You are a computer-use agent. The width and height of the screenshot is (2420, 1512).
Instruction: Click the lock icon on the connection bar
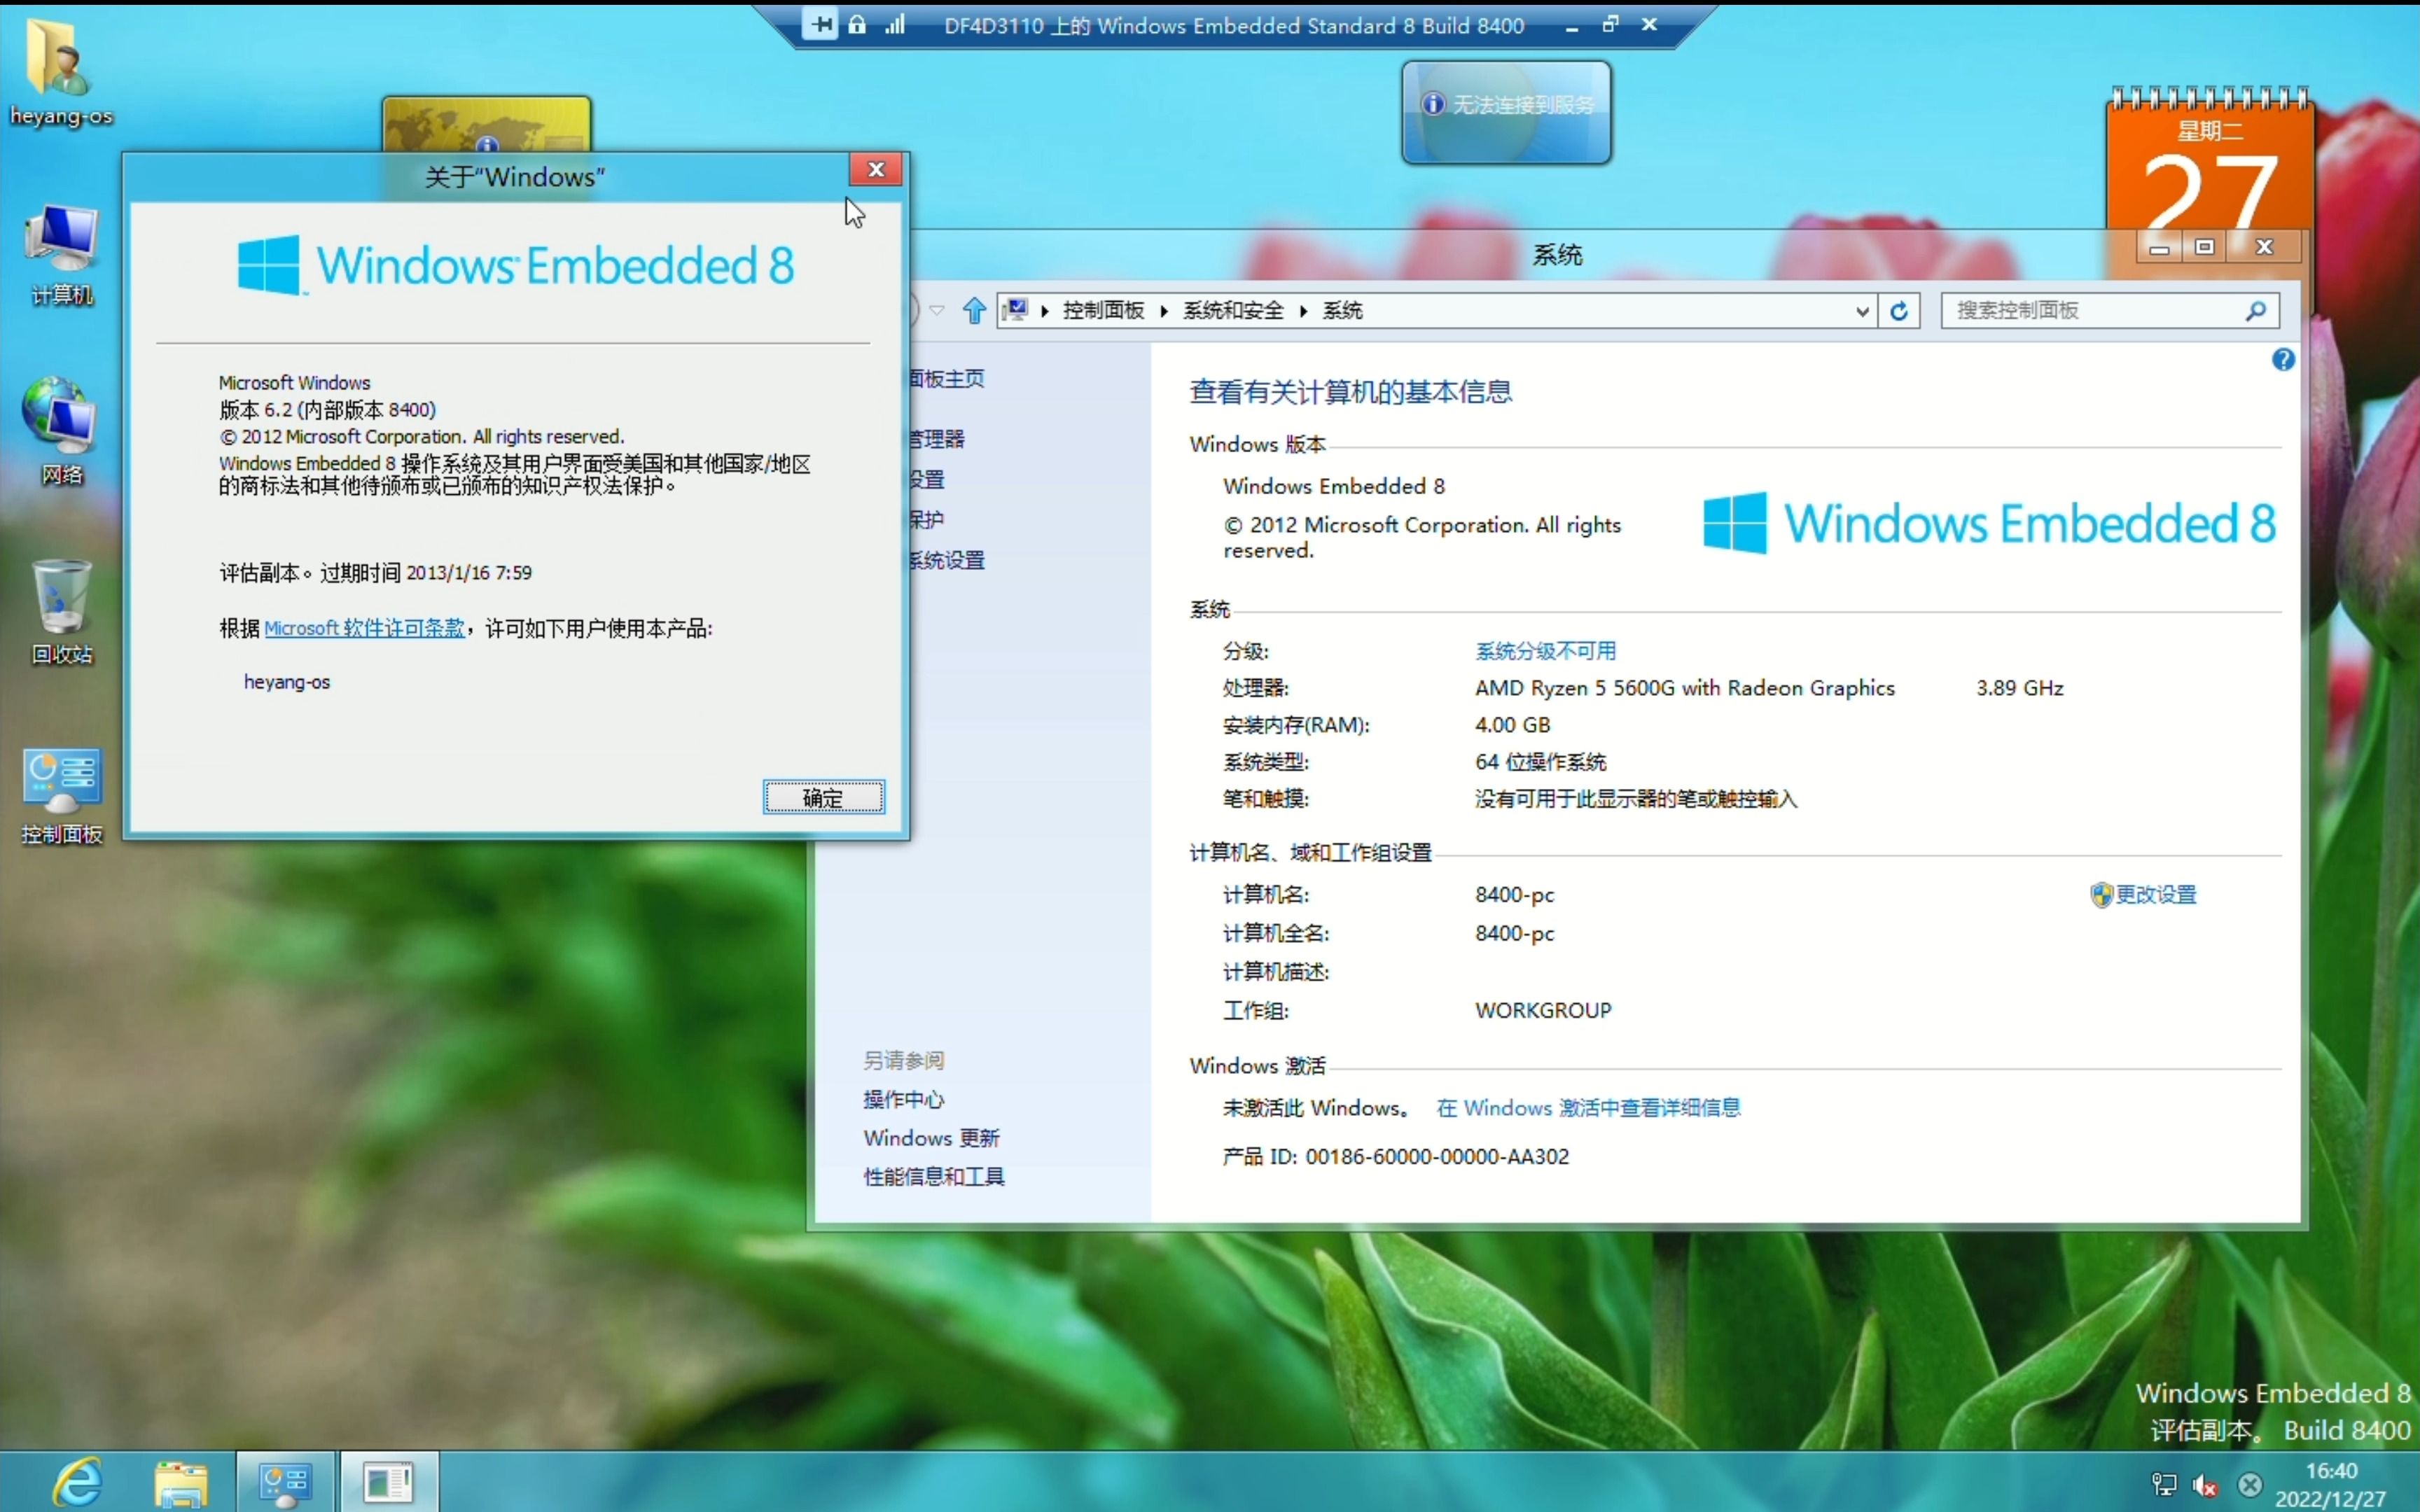pos(857,24)
